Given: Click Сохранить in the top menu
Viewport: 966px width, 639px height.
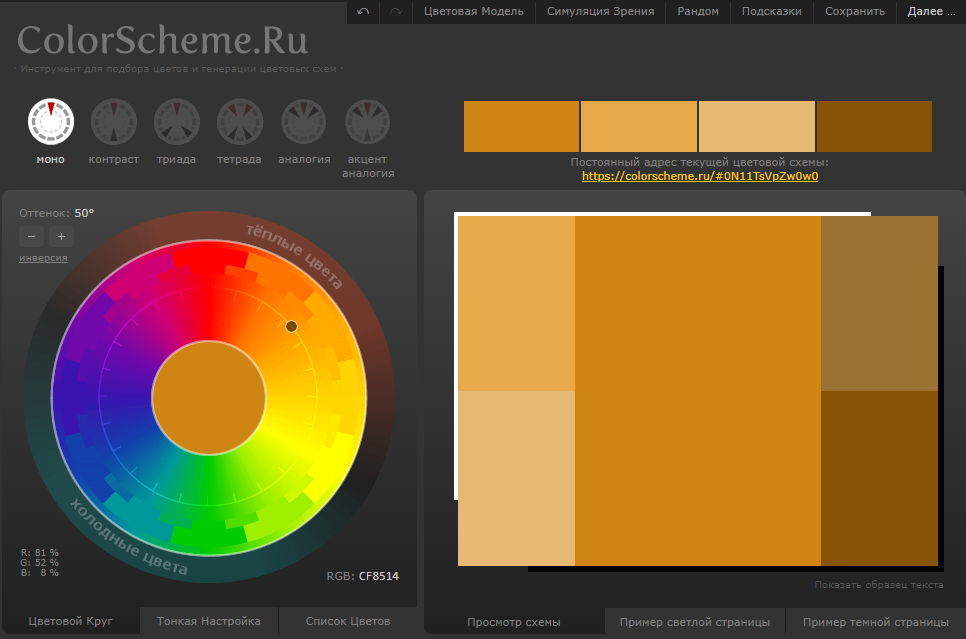Looking at the screenshot, I should coord(855,12).
